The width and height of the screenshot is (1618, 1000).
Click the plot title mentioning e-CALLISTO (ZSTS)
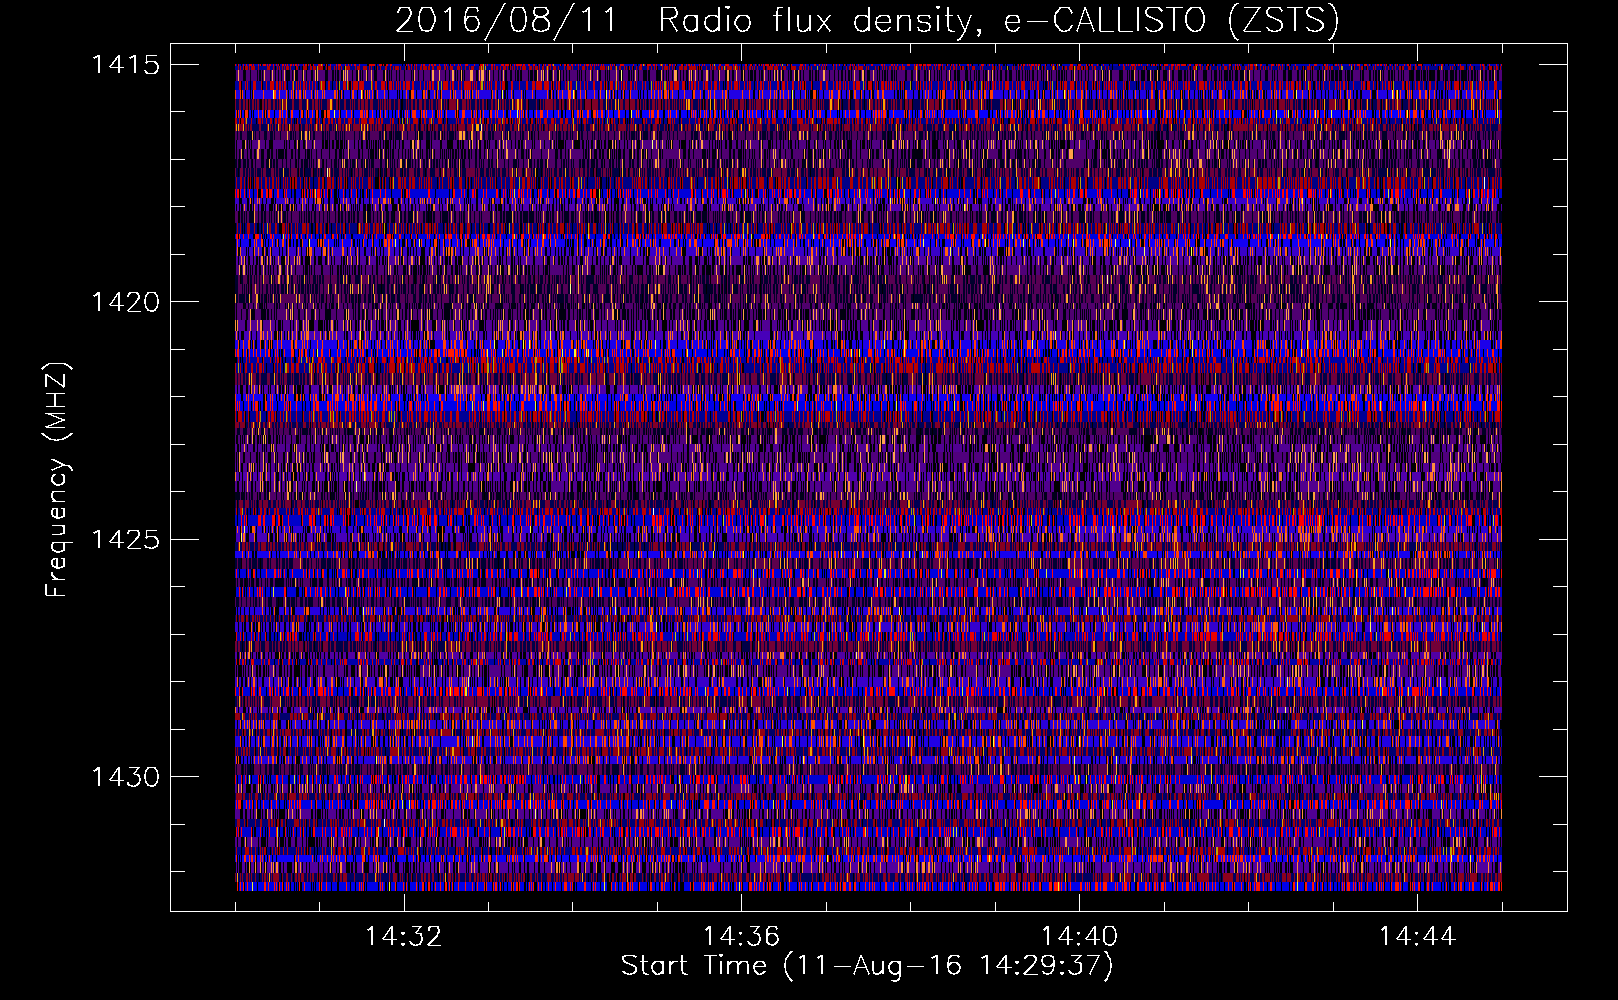[867, 21]
